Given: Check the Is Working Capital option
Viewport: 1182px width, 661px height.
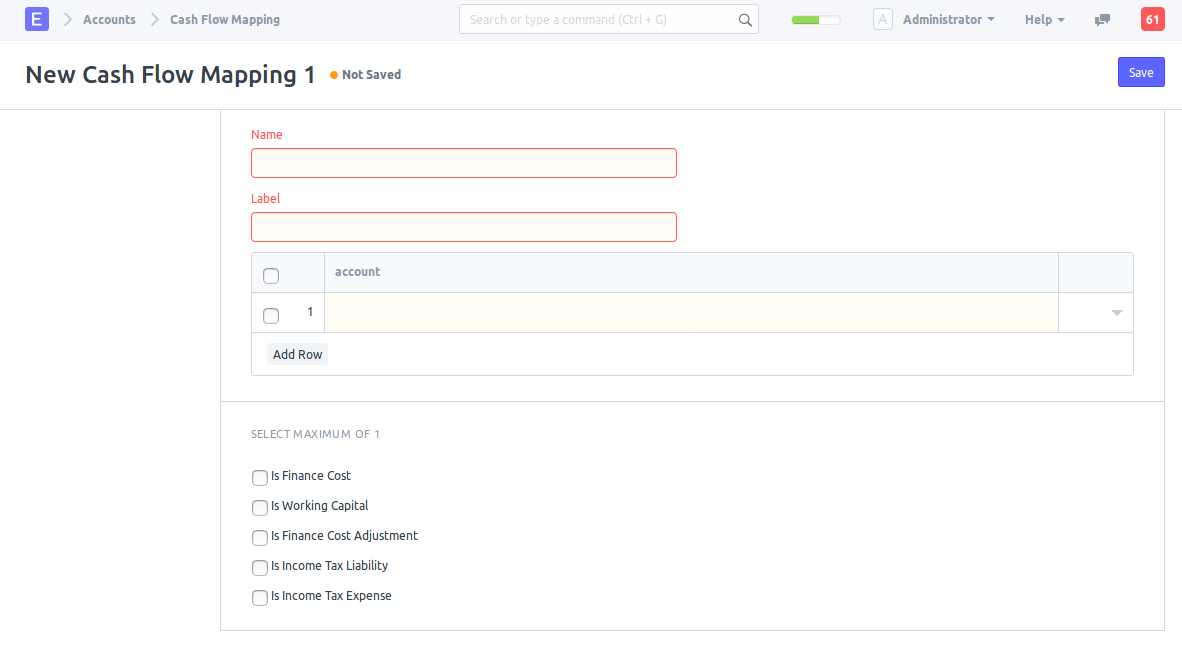Looking at the screenshot, I should (x=260, y=508).
